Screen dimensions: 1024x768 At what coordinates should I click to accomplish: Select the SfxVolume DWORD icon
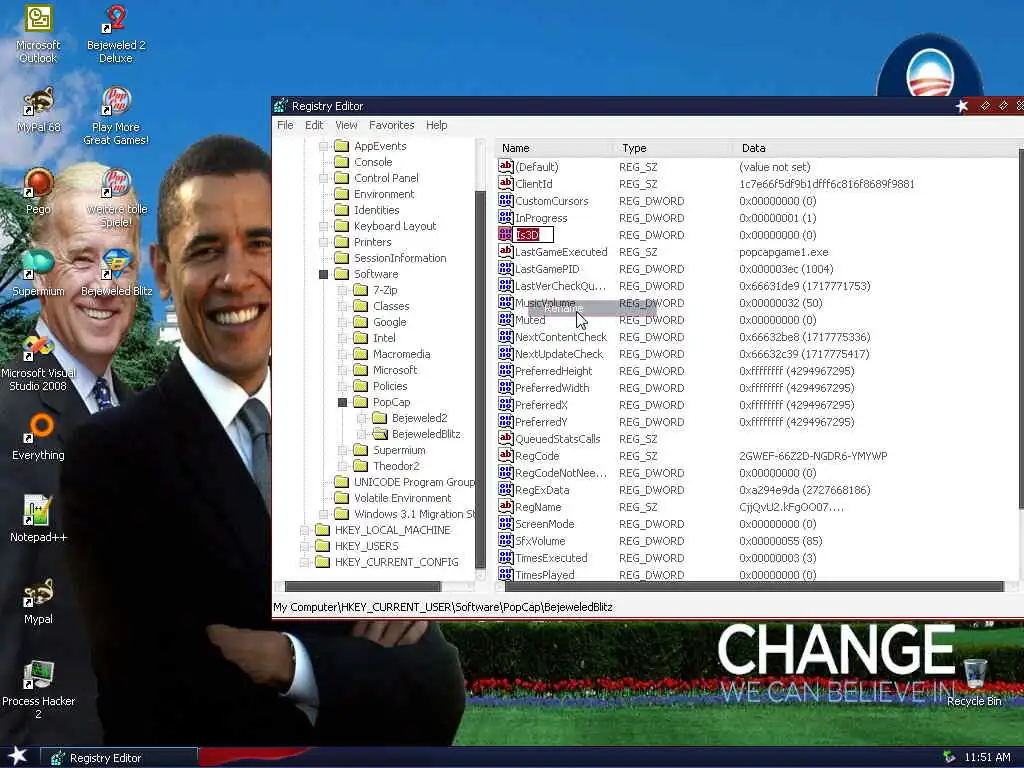coord(505,540)
